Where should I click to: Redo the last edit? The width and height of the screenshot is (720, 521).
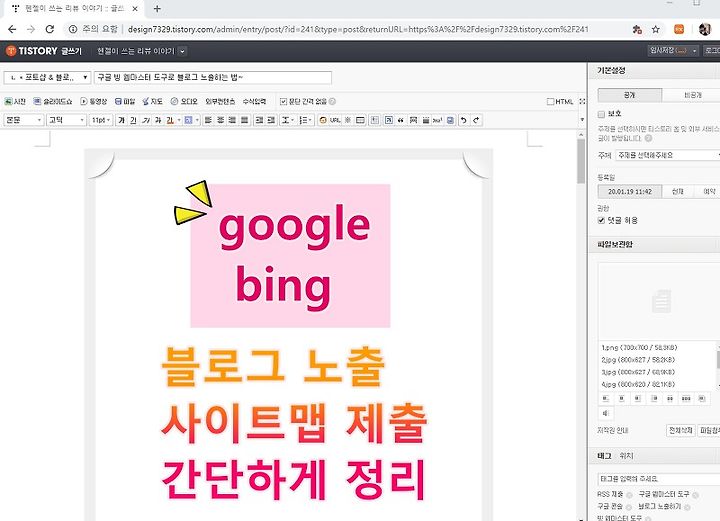[x=476, y=120]
